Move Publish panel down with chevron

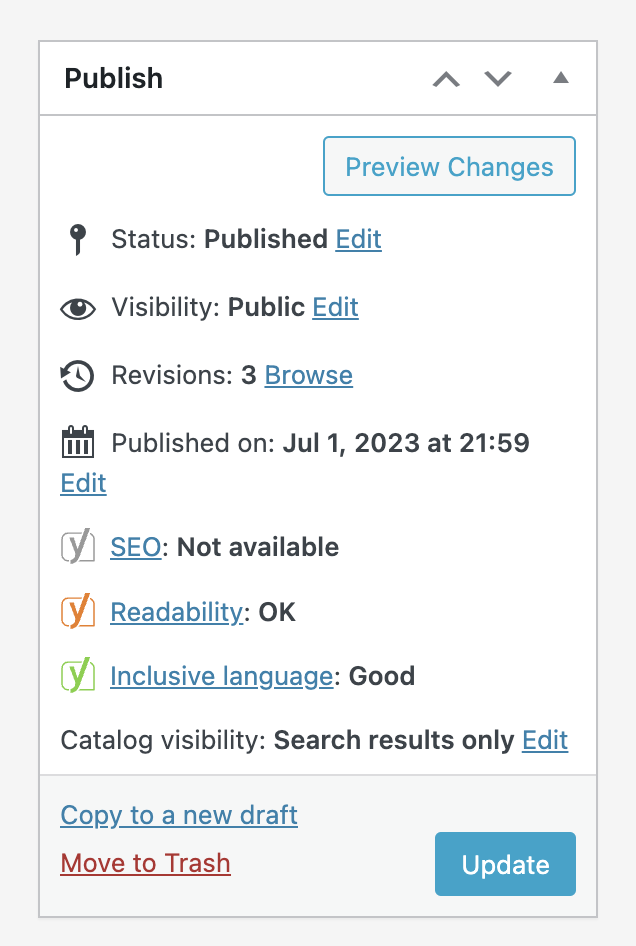498,78
